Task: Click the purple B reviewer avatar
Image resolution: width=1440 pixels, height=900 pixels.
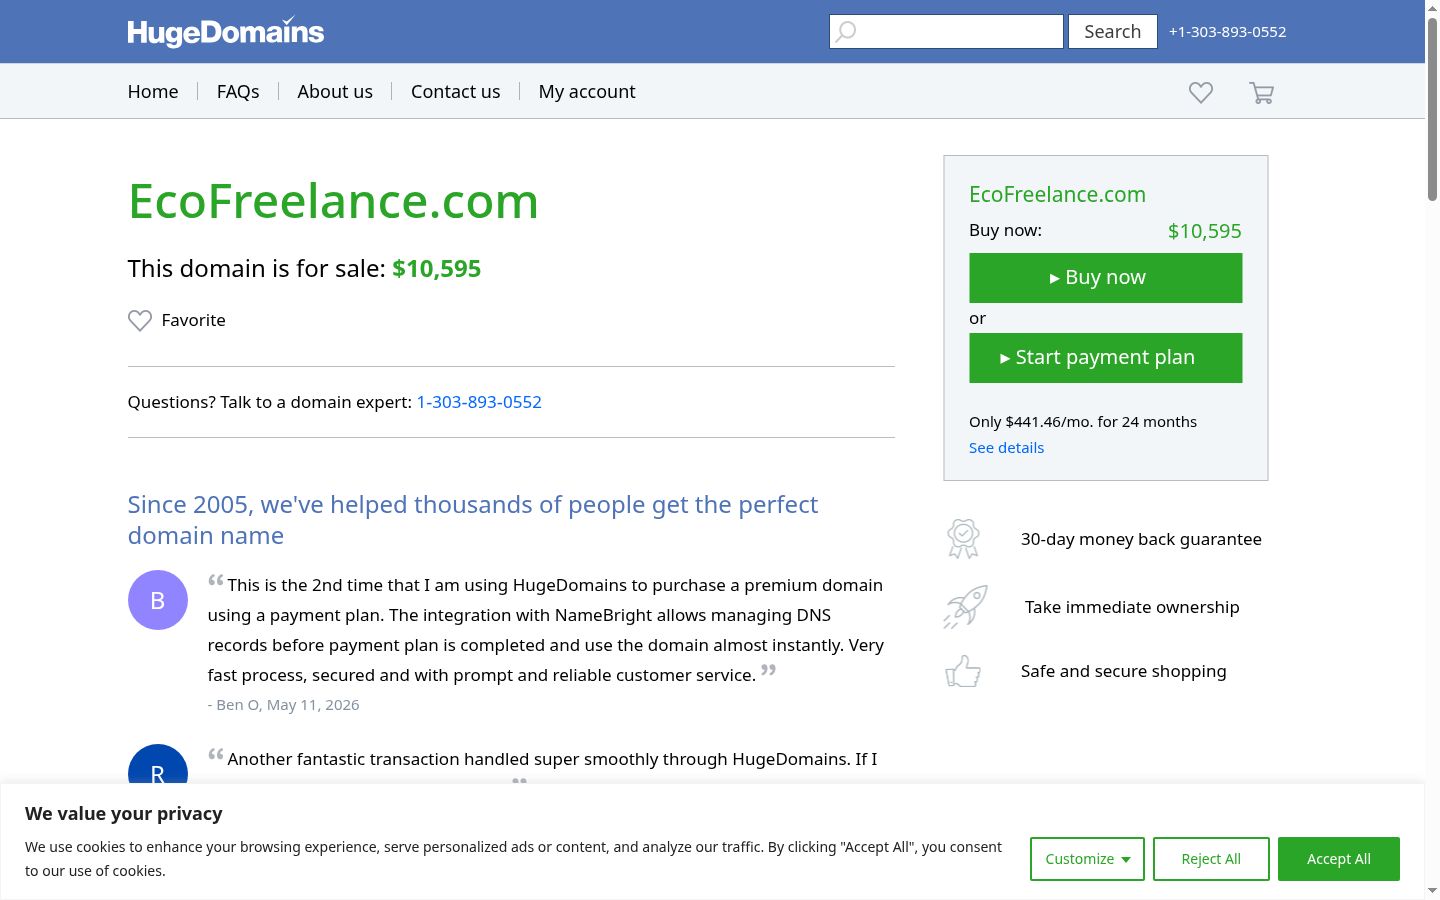Action: [x=158, y=600]
